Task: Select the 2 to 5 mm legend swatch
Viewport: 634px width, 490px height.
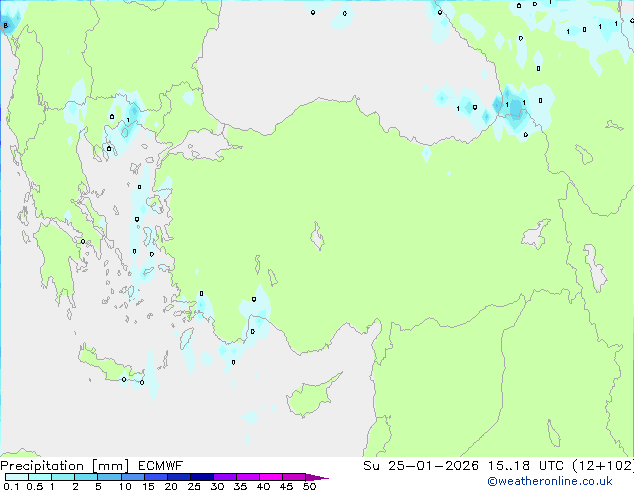Action: [x=87, y=478]
